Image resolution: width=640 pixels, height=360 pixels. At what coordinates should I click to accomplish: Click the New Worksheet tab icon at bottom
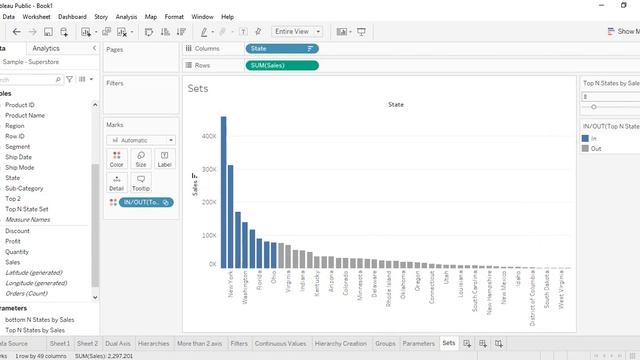click(x=467, y=344)
